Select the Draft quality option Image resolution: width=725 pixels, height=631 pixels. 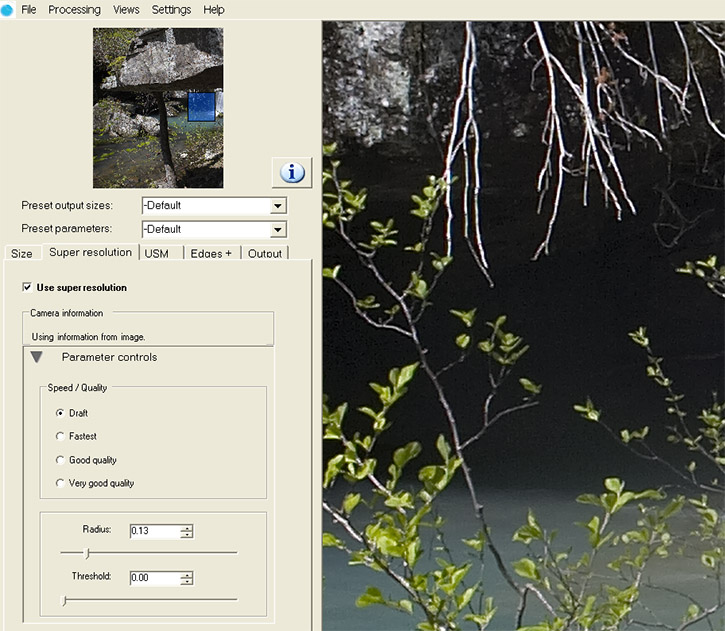click(60, 413)
